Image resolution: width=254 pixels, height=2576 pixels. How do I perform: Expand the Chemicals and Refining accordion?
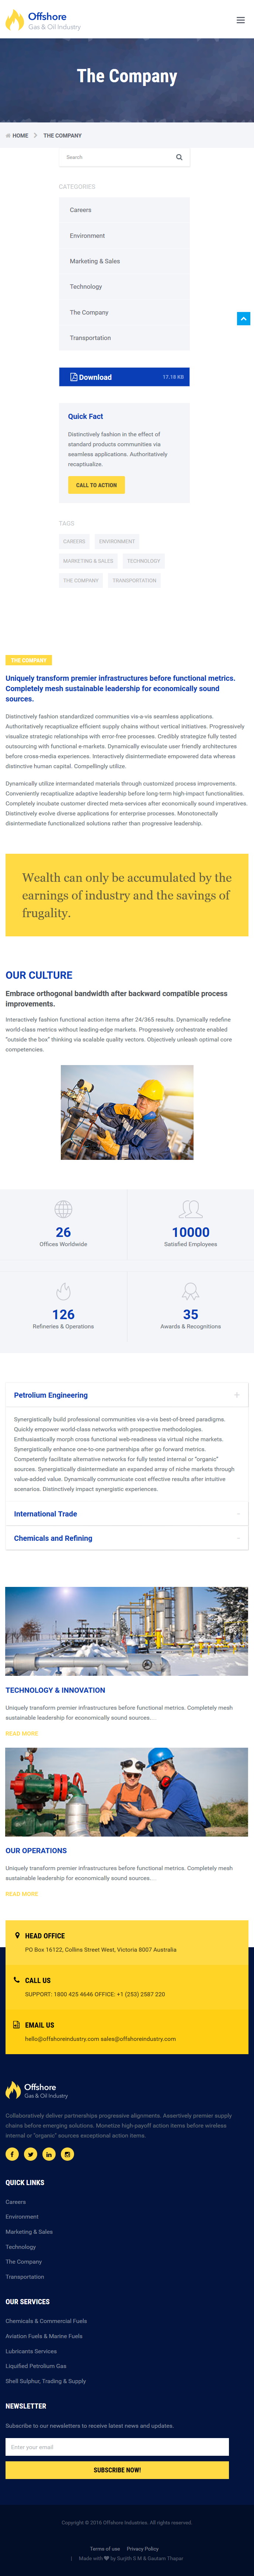click(127, 1538)
